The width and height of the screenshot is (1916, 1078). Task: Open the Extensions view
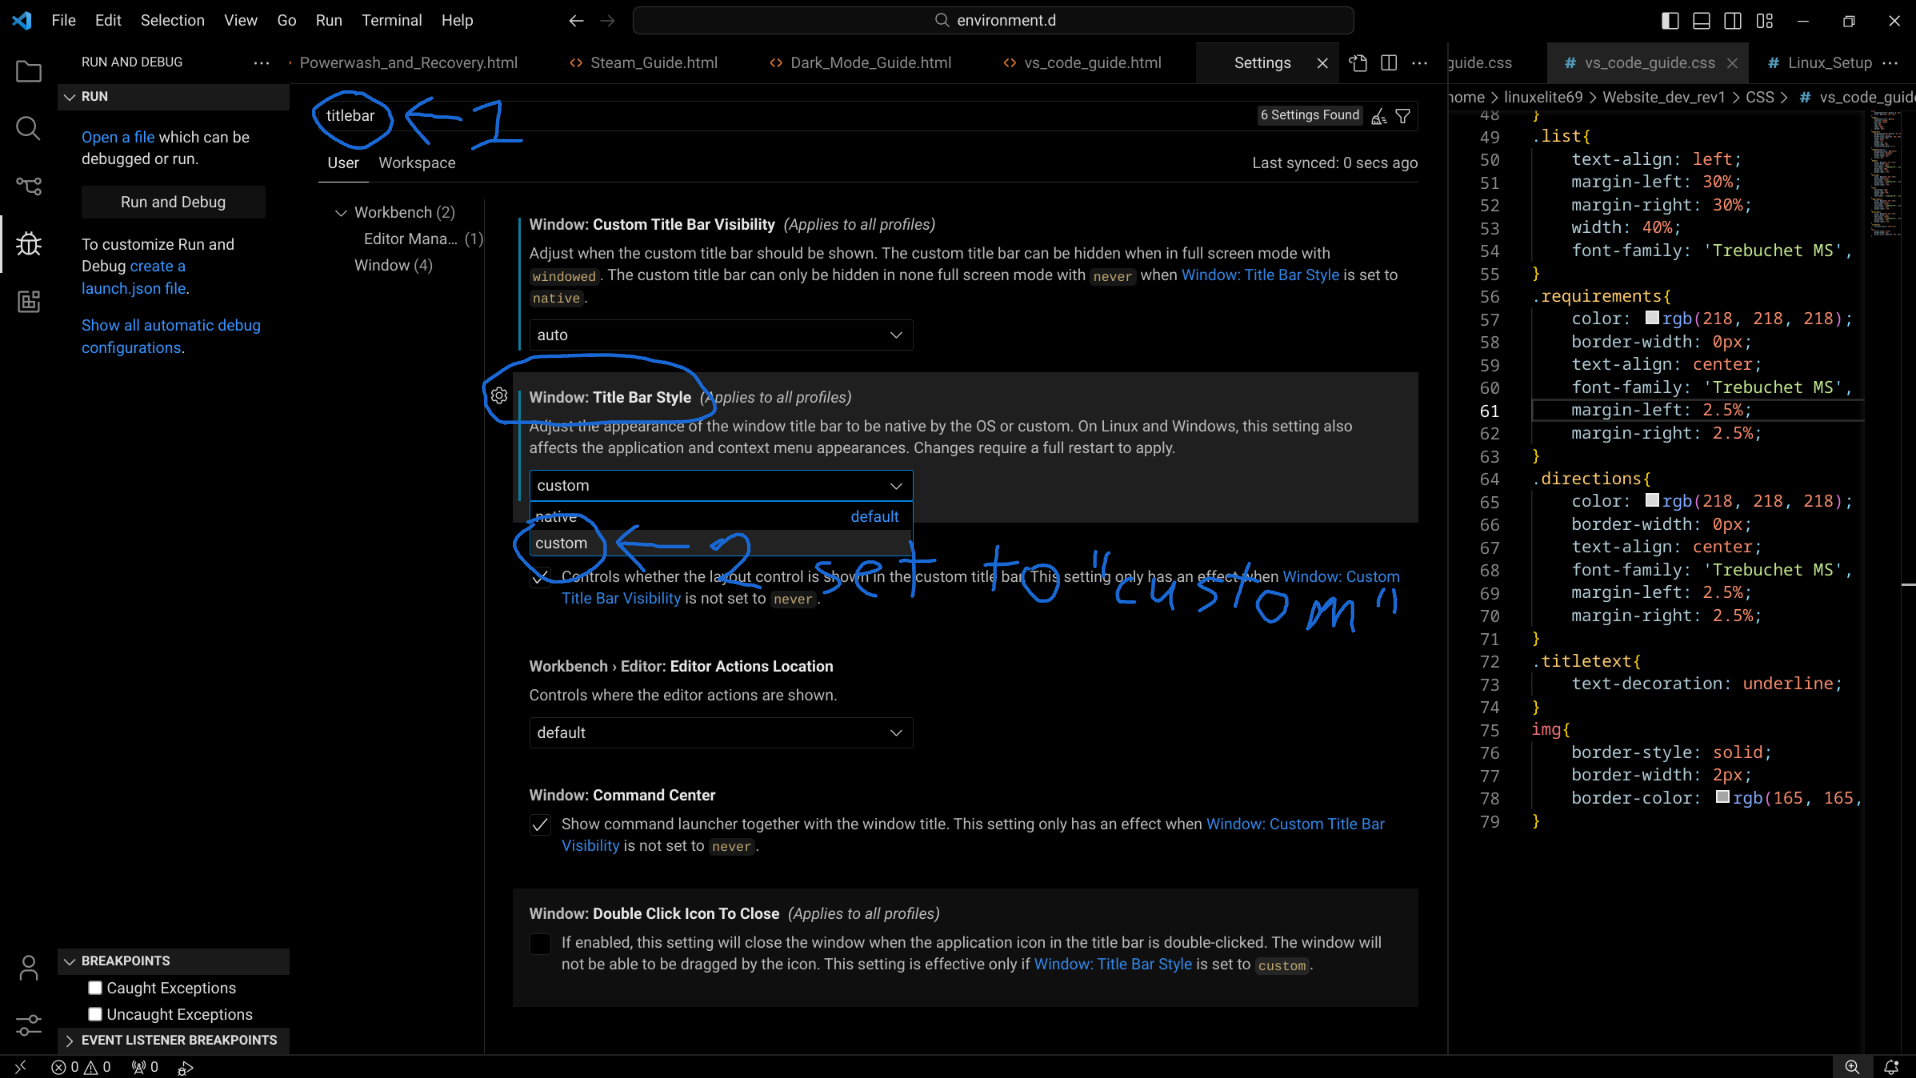(28, 301)
